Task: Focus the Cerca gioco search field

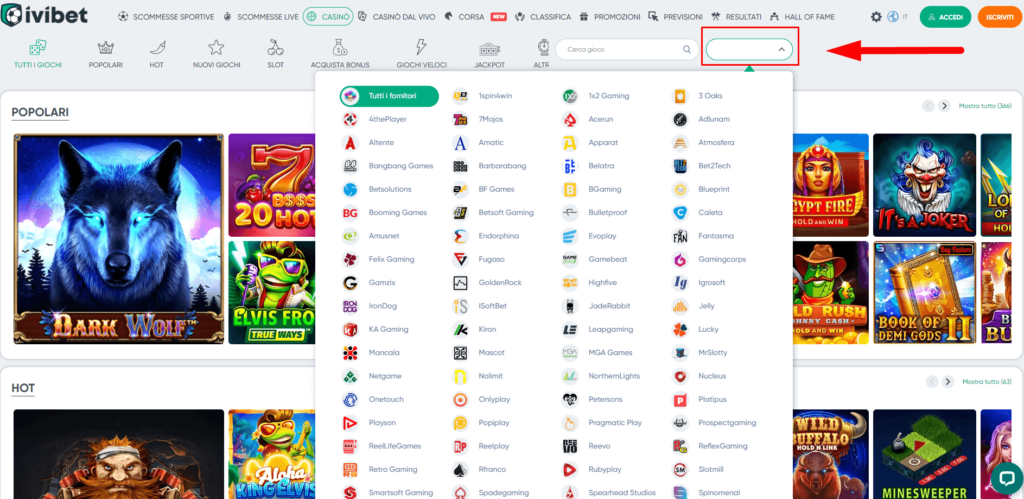Action: 620,49
